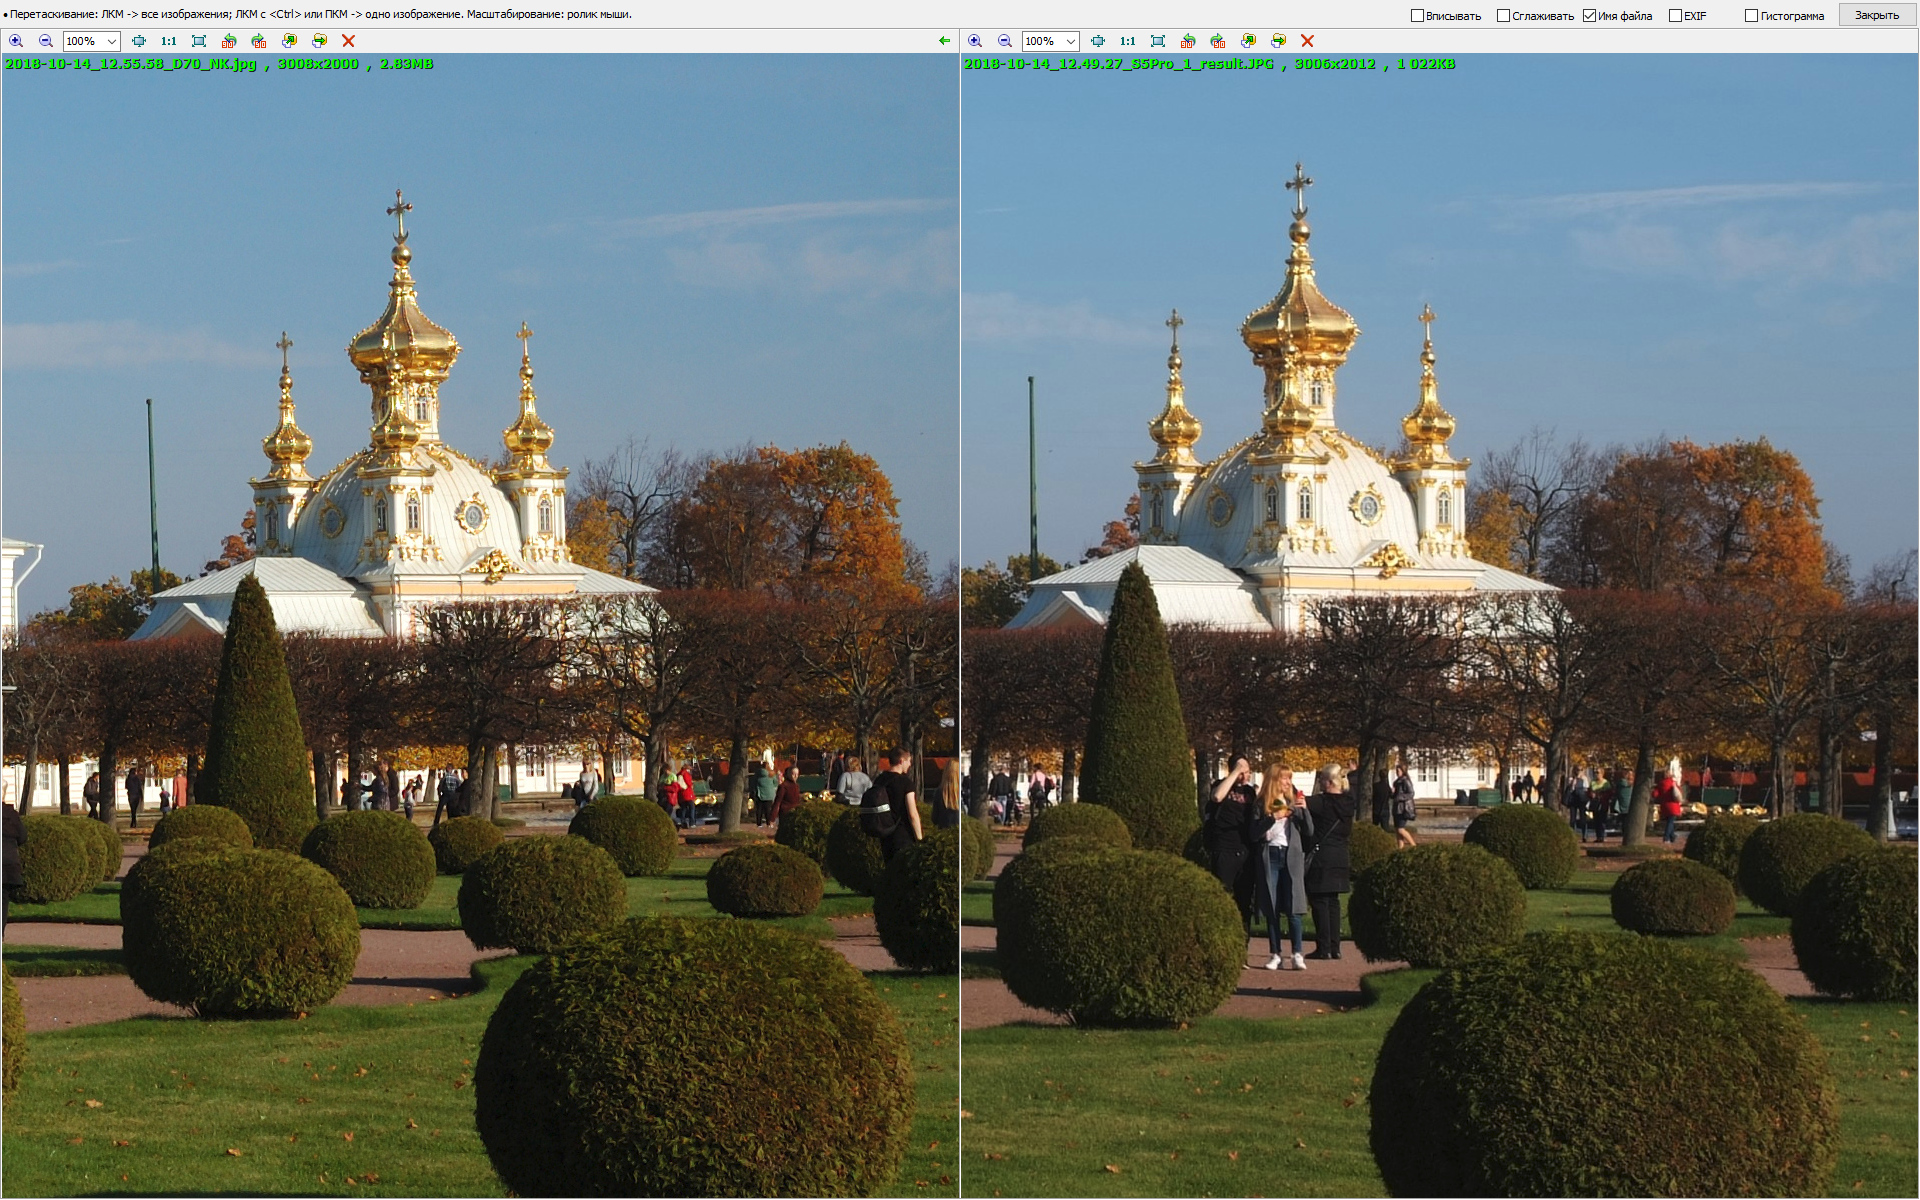Turn on the EXIF checkbox

point(1675,16)
